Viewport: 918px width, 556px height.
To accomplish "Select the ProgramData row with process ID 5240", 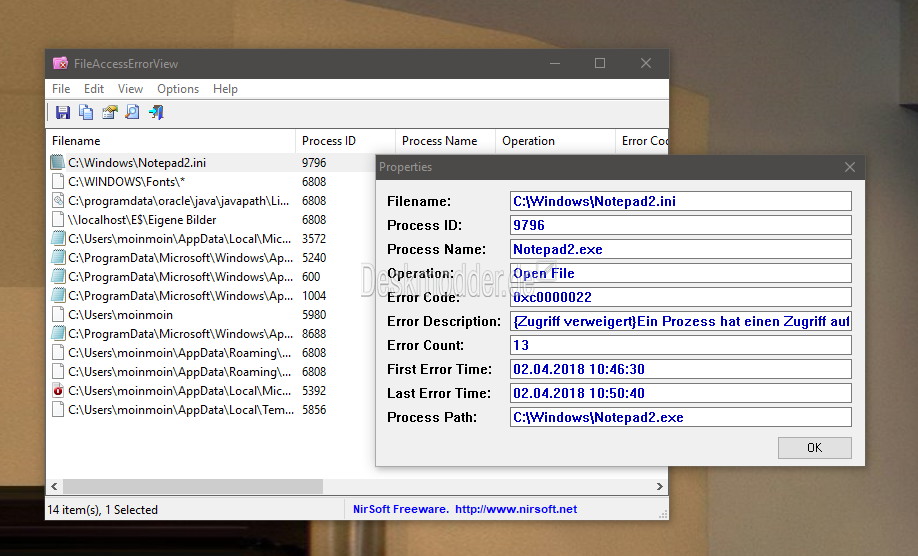I will tap(211, 258).
